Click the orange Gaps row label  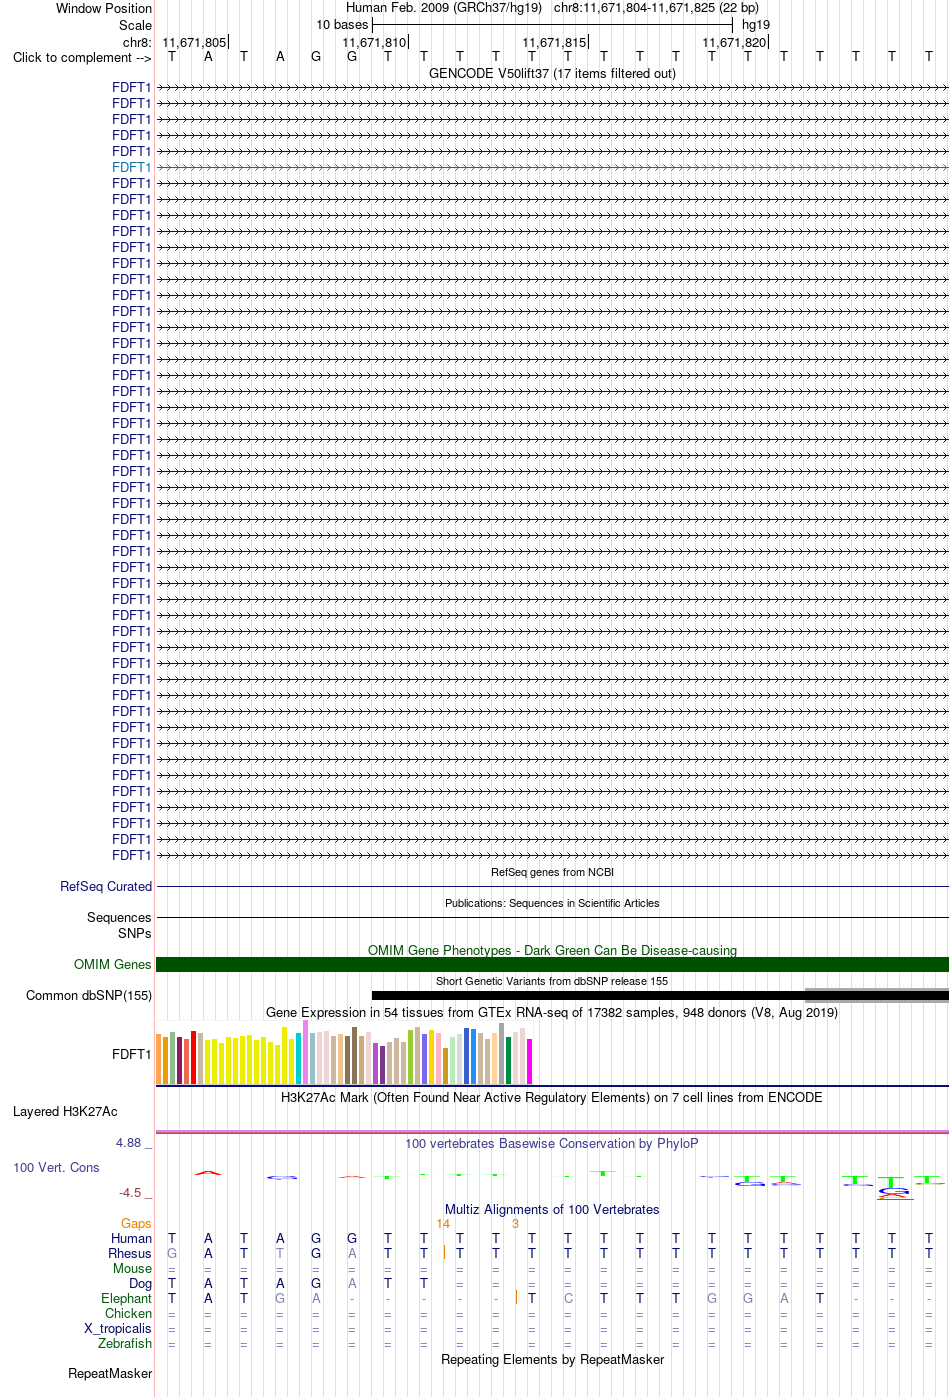click(x=136, y=1223)
